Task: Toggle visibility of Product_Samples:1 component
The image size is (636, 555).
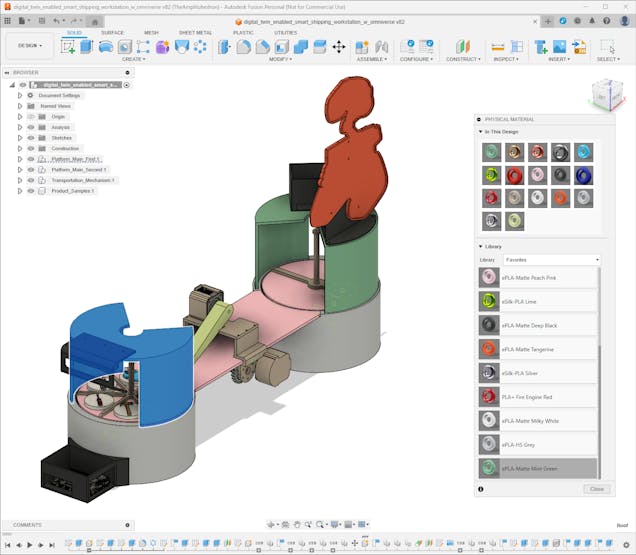Action: 31,191
